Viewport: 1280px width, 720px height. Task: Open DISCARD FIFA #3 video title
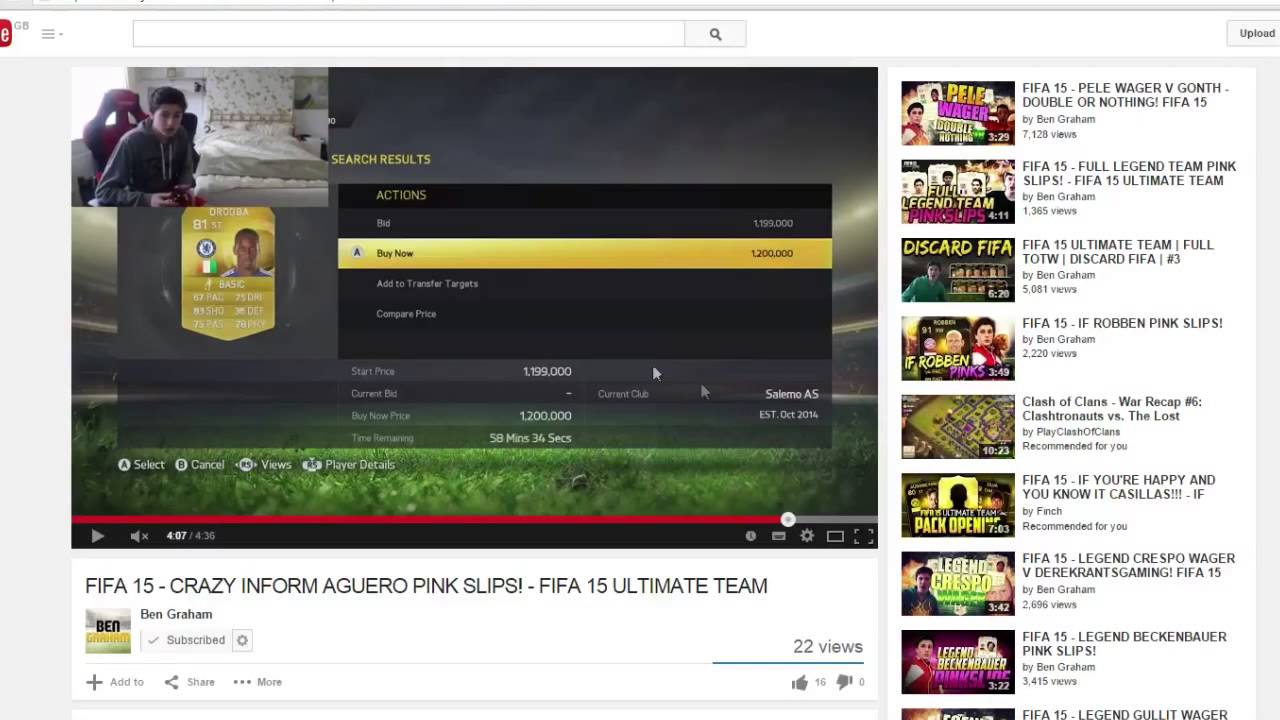point(1118,251)
